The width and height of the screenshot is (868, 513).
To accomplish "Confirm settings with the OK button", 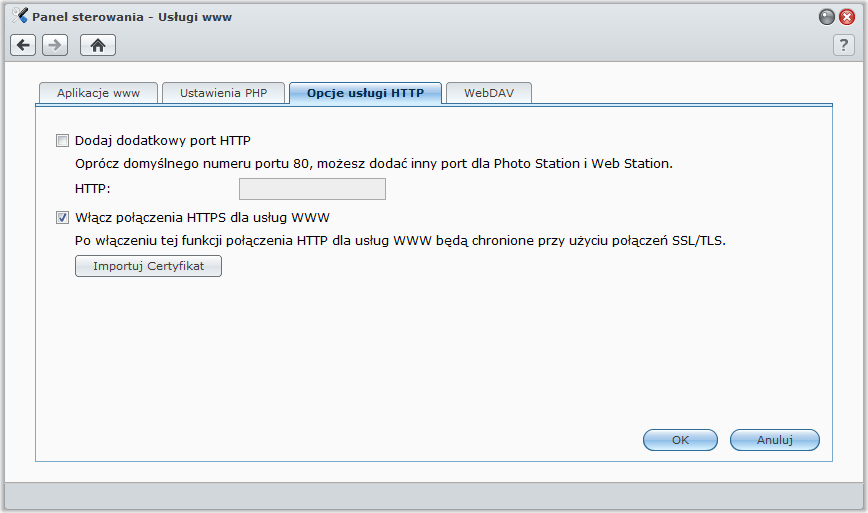I will 680,440.
